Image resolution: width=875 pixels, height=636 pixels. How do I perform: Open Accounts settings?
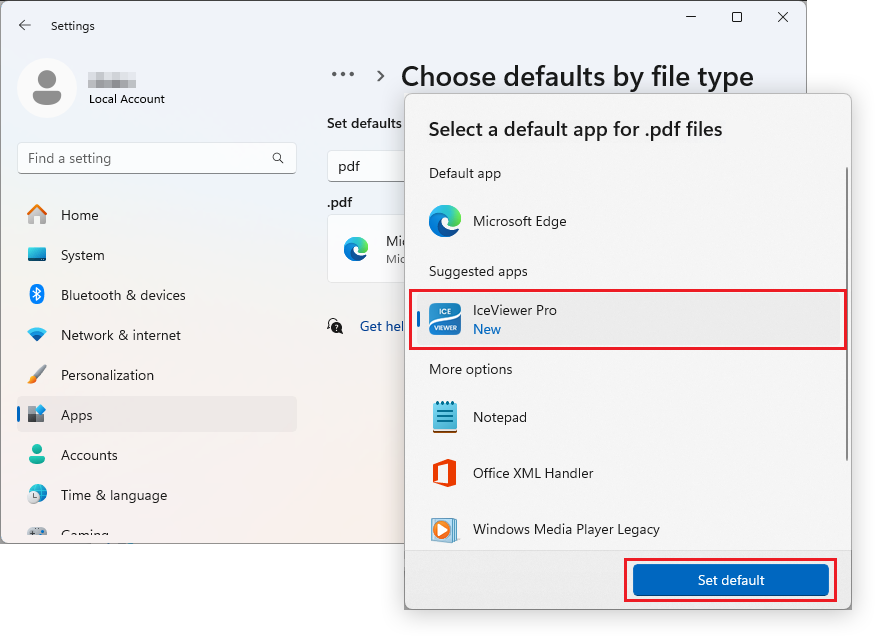pos(157,455)
